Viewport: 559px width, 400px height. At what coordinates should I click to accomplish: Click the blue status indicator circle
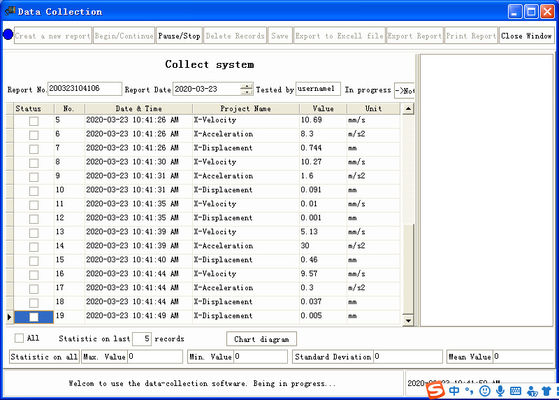pyautogui.click(x=8, y=35)
